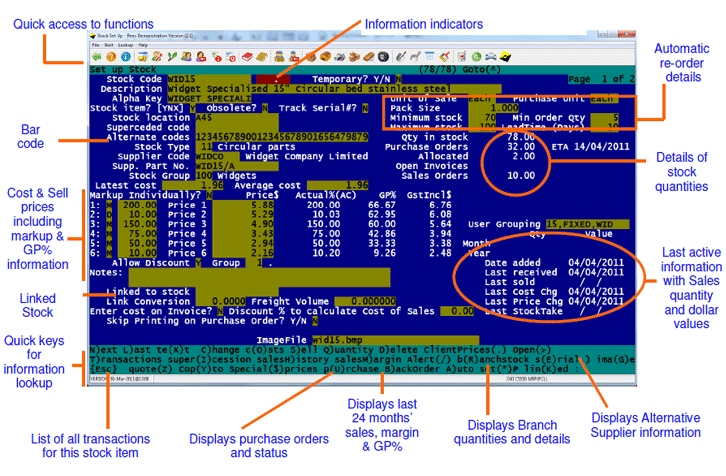This screenshot has width=726, height=476.
Task: Toggle the Obsolete? flag field
Action: [260, 107]
